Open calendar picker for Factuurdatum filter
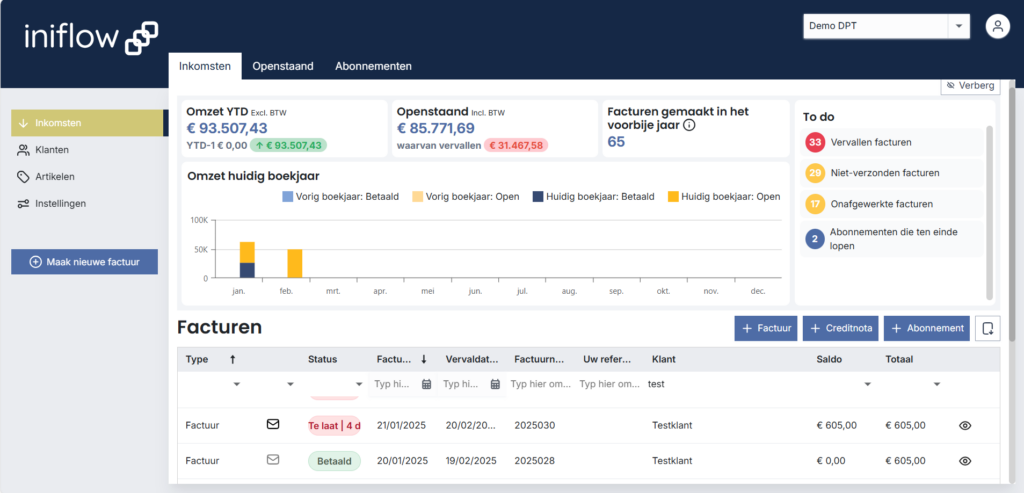Viewport: 1024px width, 493px height. tap(426, 384)
